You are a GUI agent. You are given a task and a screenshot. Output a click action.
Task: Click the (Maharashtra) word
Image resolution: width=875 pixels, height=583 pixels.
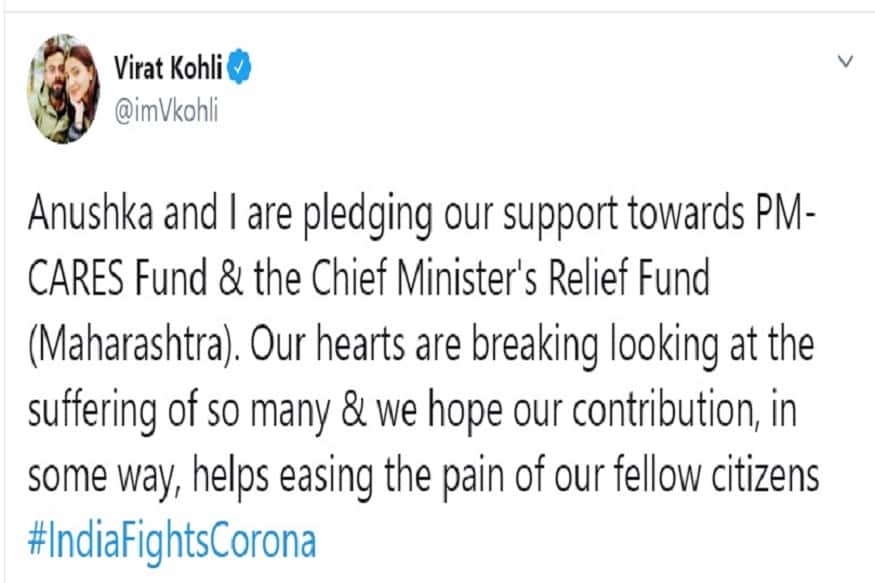132,346
